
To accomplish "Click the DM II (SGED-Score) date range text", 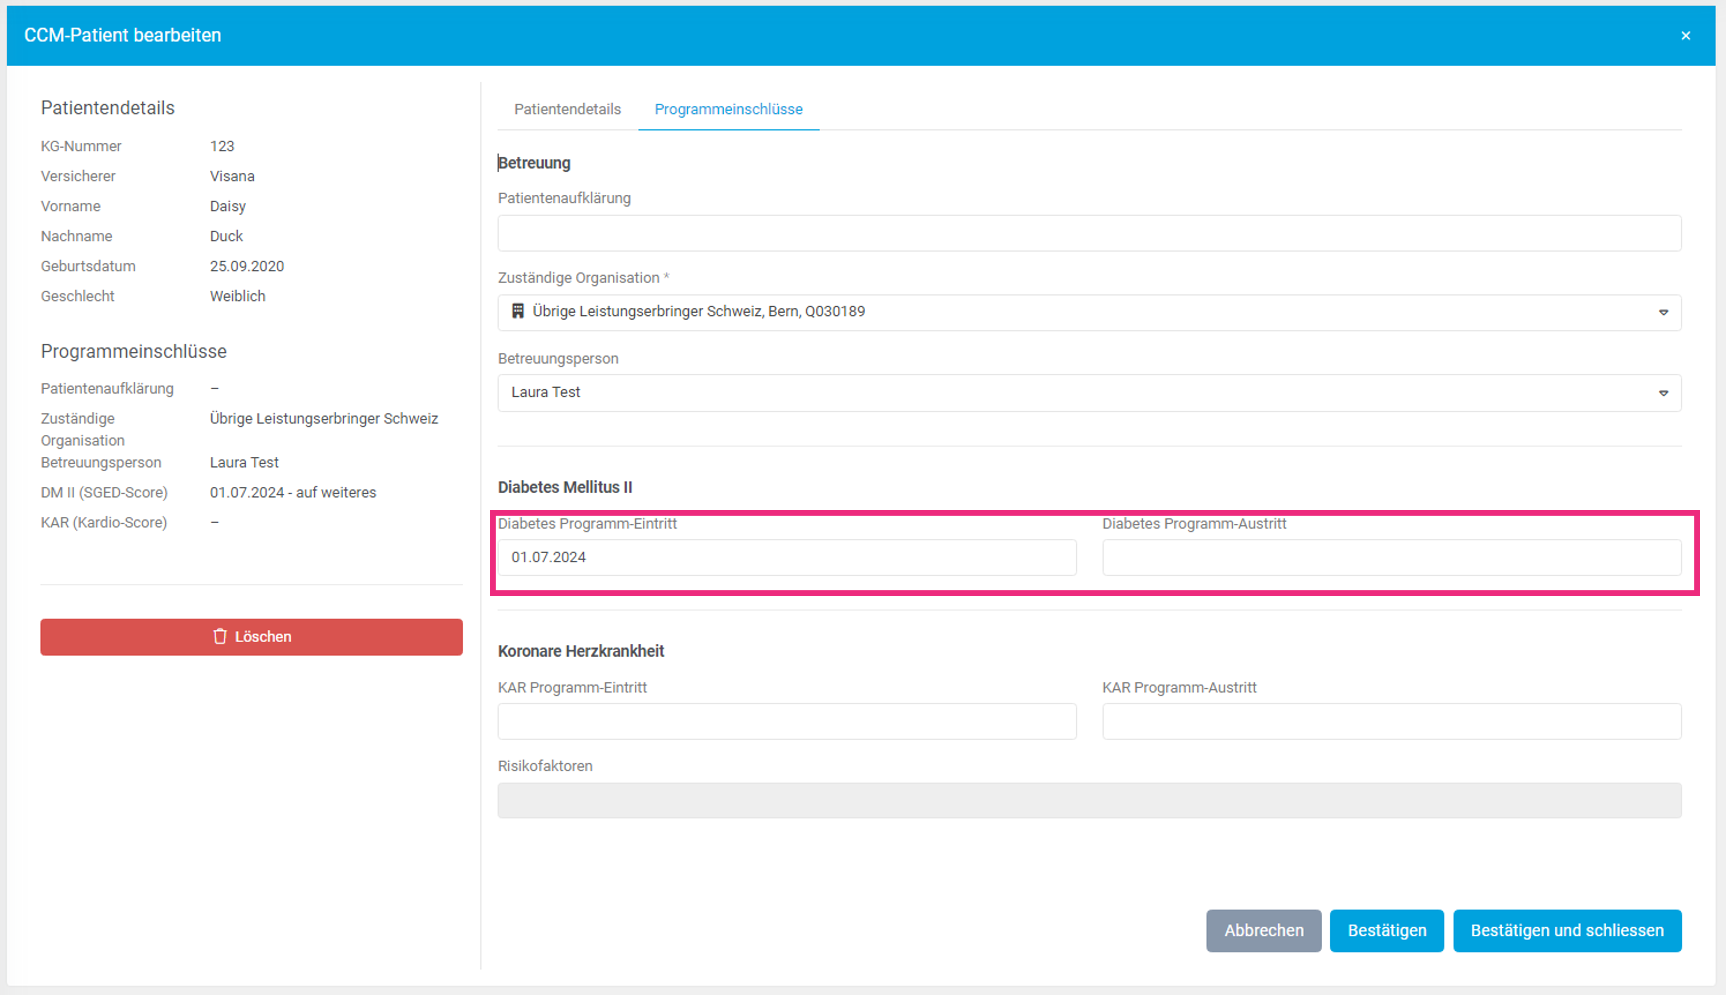I will tap(293, 493).
